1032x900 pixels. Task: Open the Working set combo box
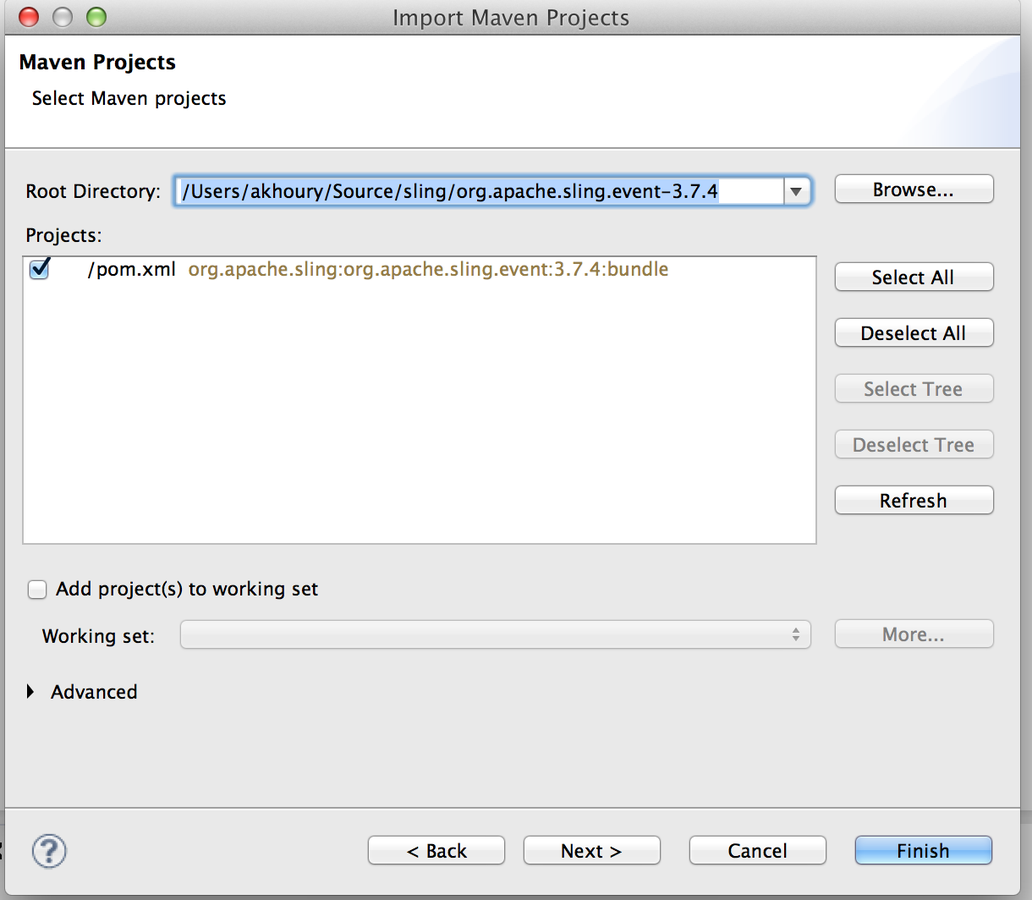(495, 635)
